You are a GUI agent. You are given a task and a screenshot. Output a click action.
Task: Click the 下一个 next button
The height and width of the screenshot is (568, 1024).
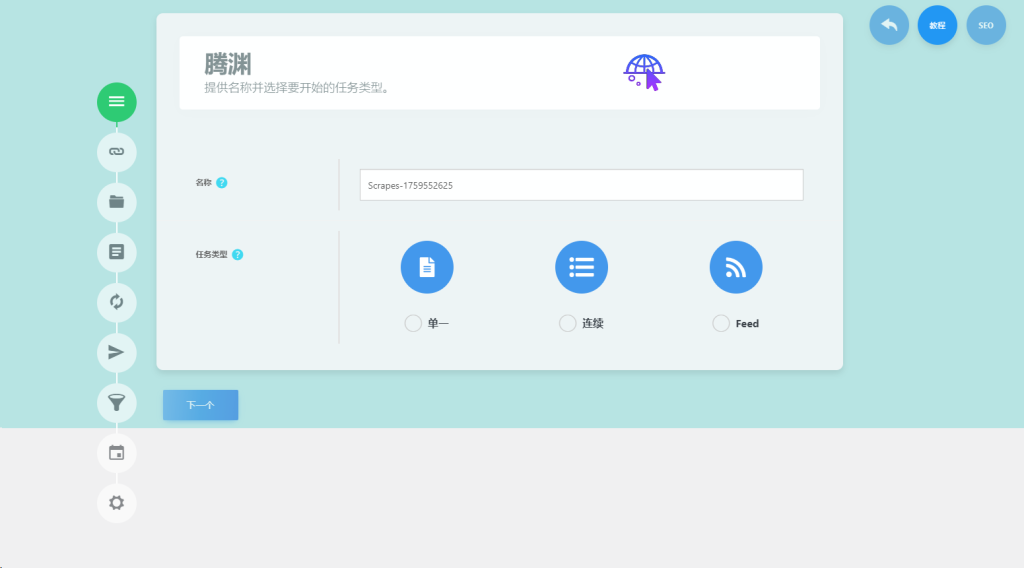point(201,405)
